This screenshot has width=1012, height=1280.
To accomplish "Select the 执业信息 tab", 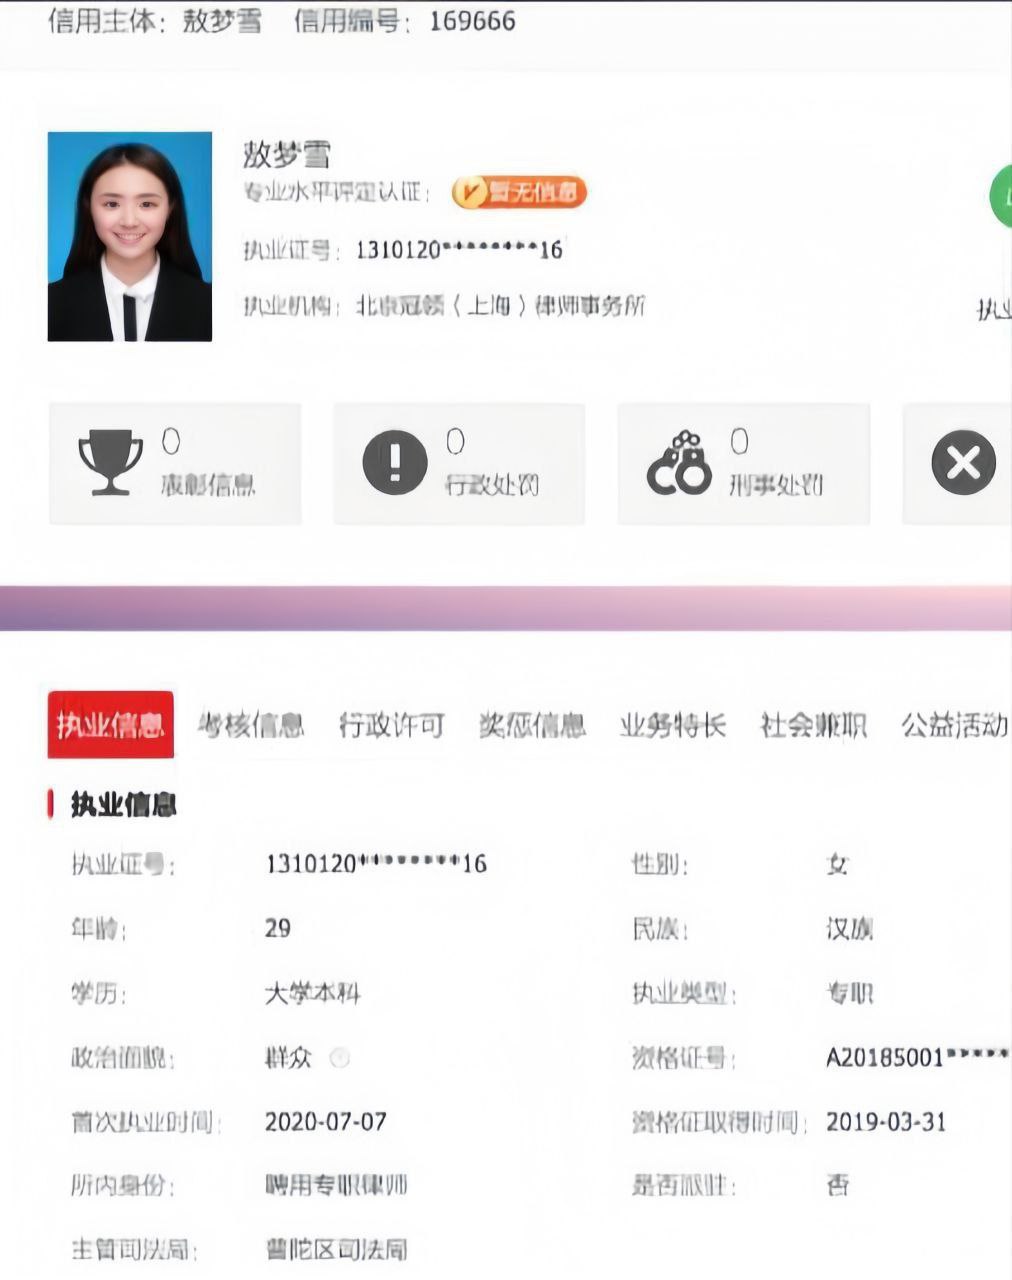I will click(x=110, y=725).
